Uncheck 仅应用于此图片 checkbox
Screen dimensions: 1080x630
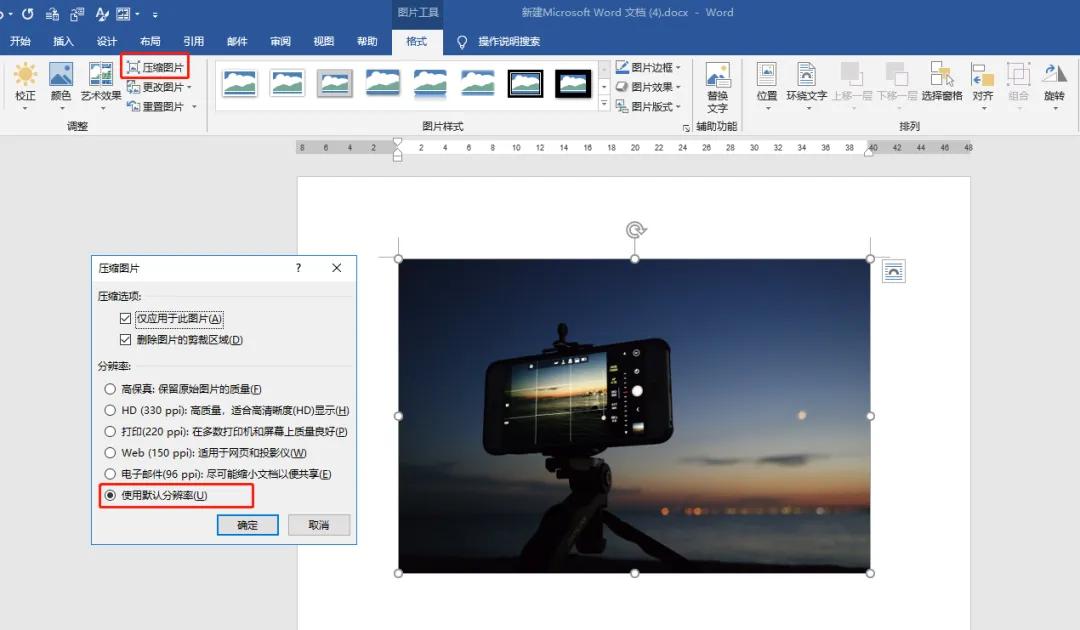pyautogui.click(x=125, y=318)
